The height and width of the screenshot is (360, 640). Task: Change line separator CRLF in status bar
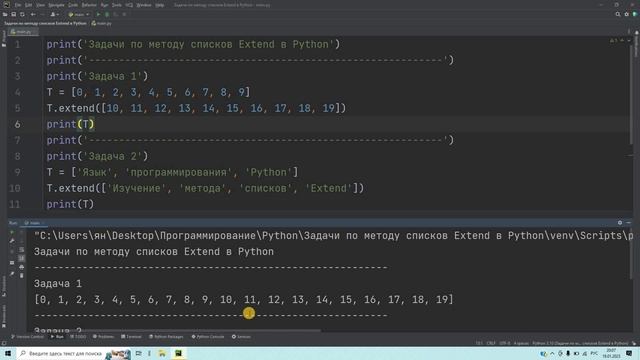coord(491,343)
